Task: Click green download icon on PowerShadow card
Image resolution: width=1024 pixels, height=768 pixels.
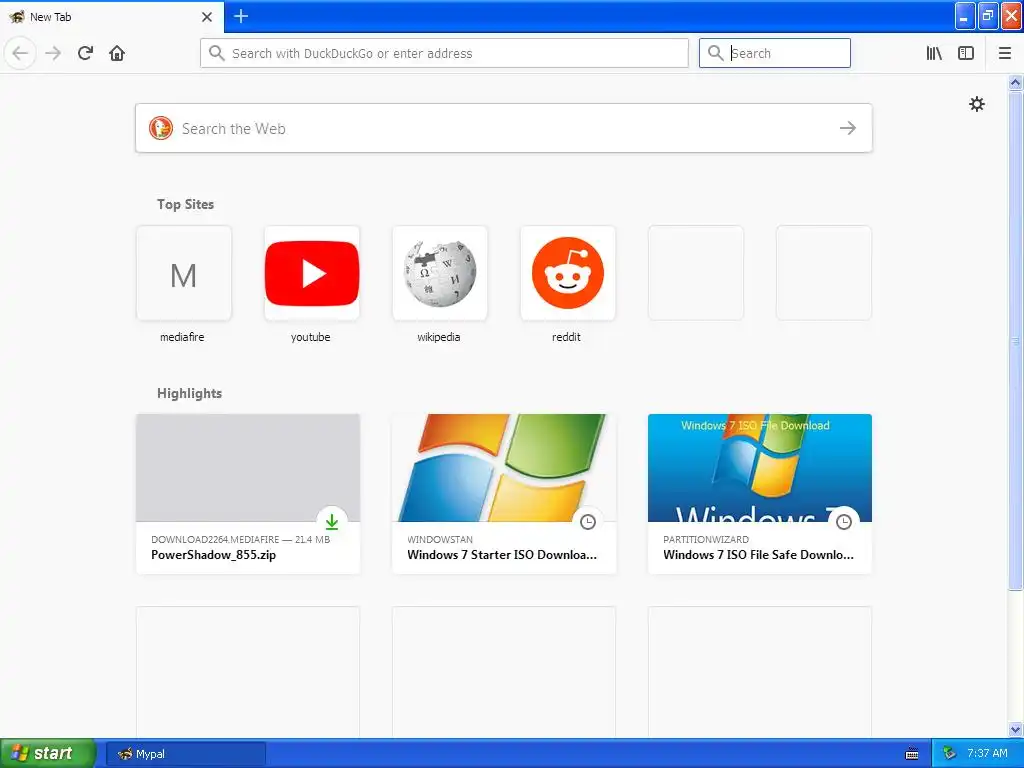Action: coord(332,521)
